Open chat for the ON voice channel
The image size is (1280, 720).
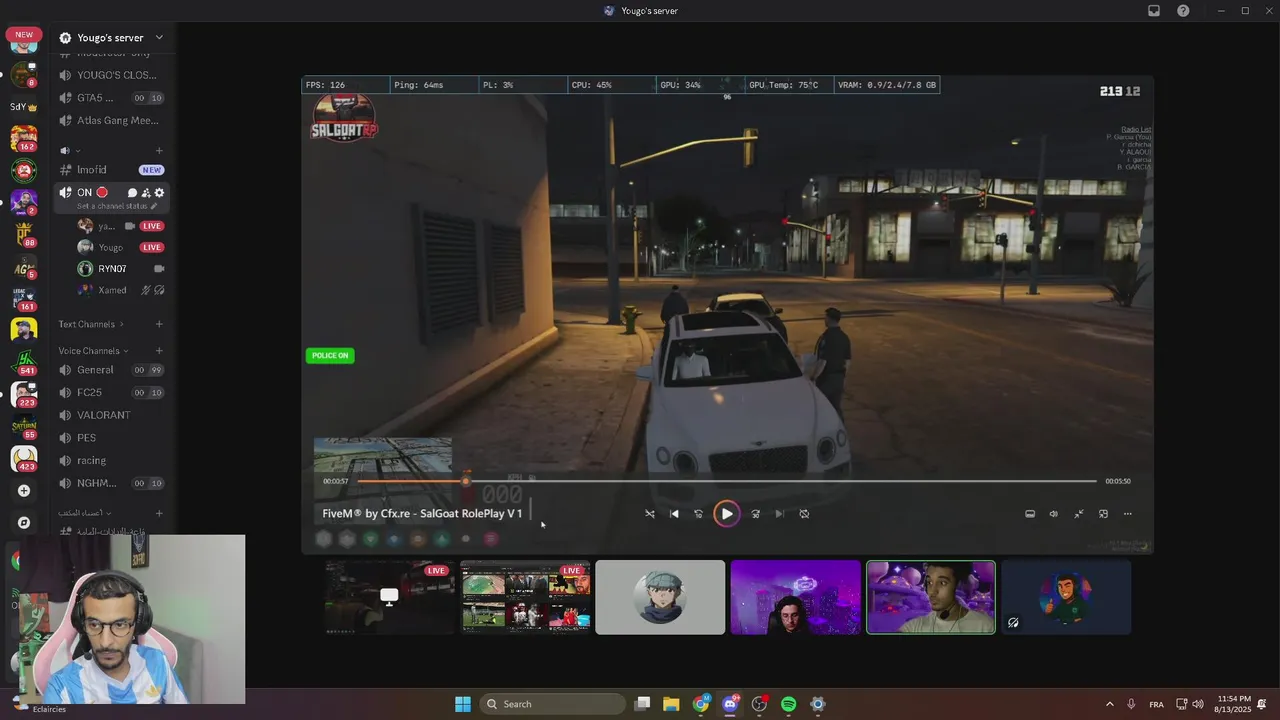point(132,193)
